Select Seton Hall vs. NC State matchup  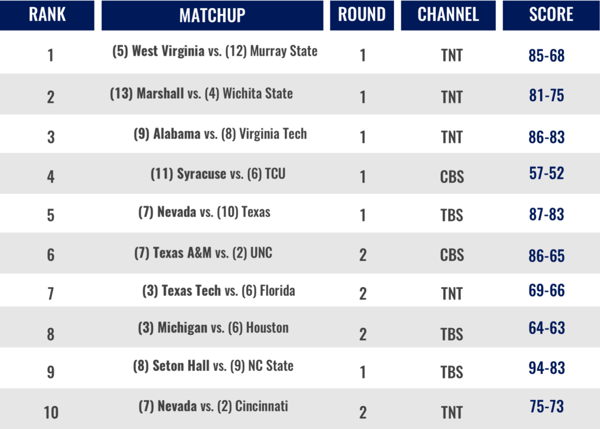coord(213,366)
